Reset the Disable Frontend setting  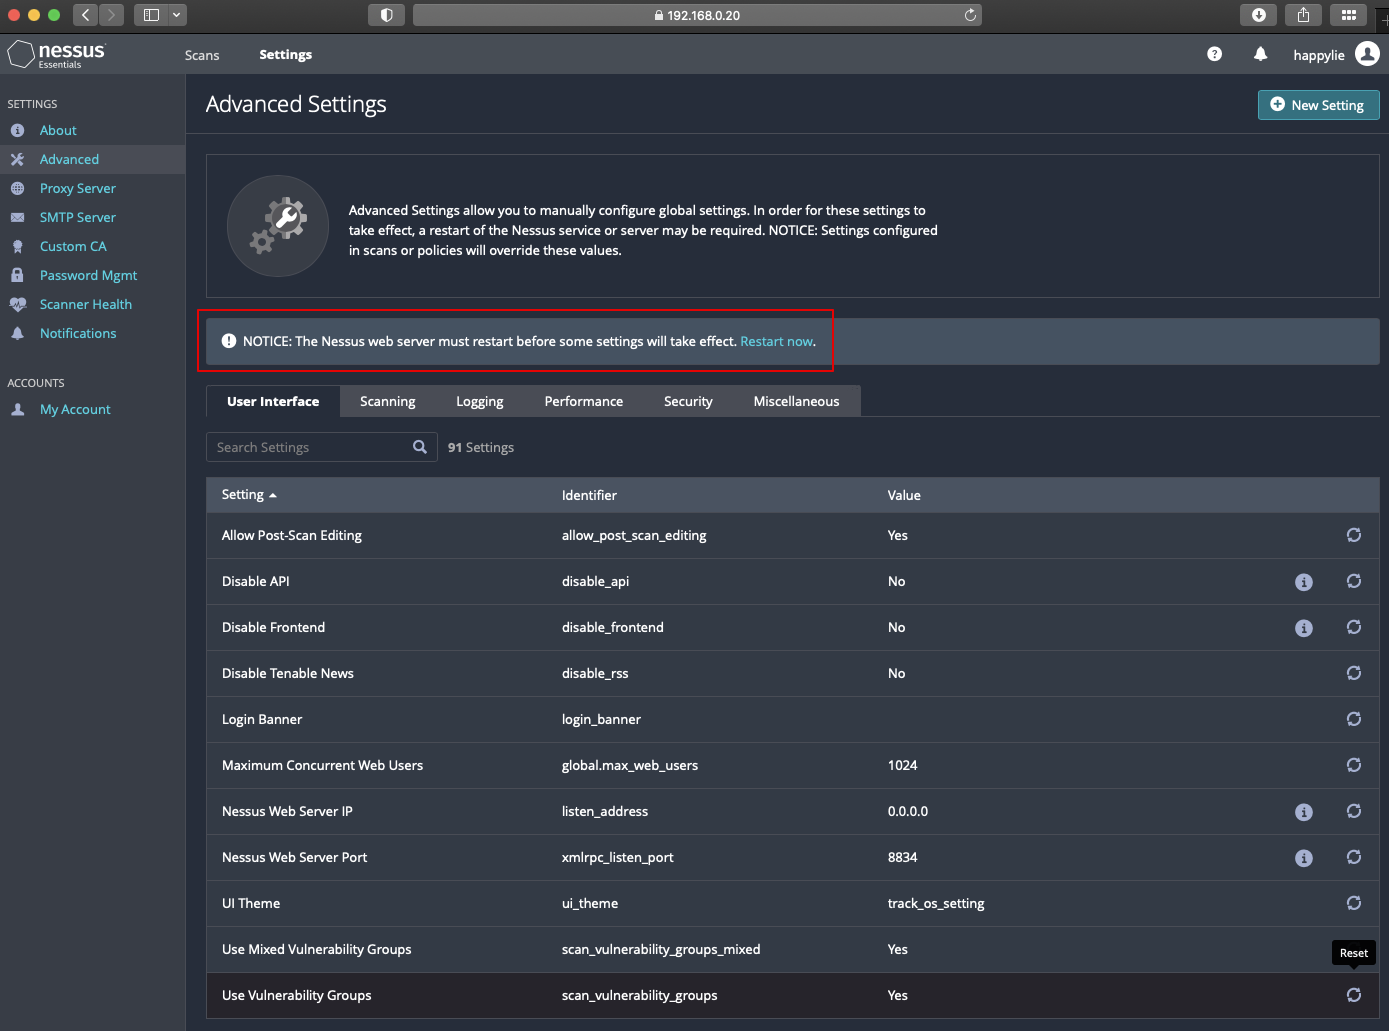(x=1354, y=627)
